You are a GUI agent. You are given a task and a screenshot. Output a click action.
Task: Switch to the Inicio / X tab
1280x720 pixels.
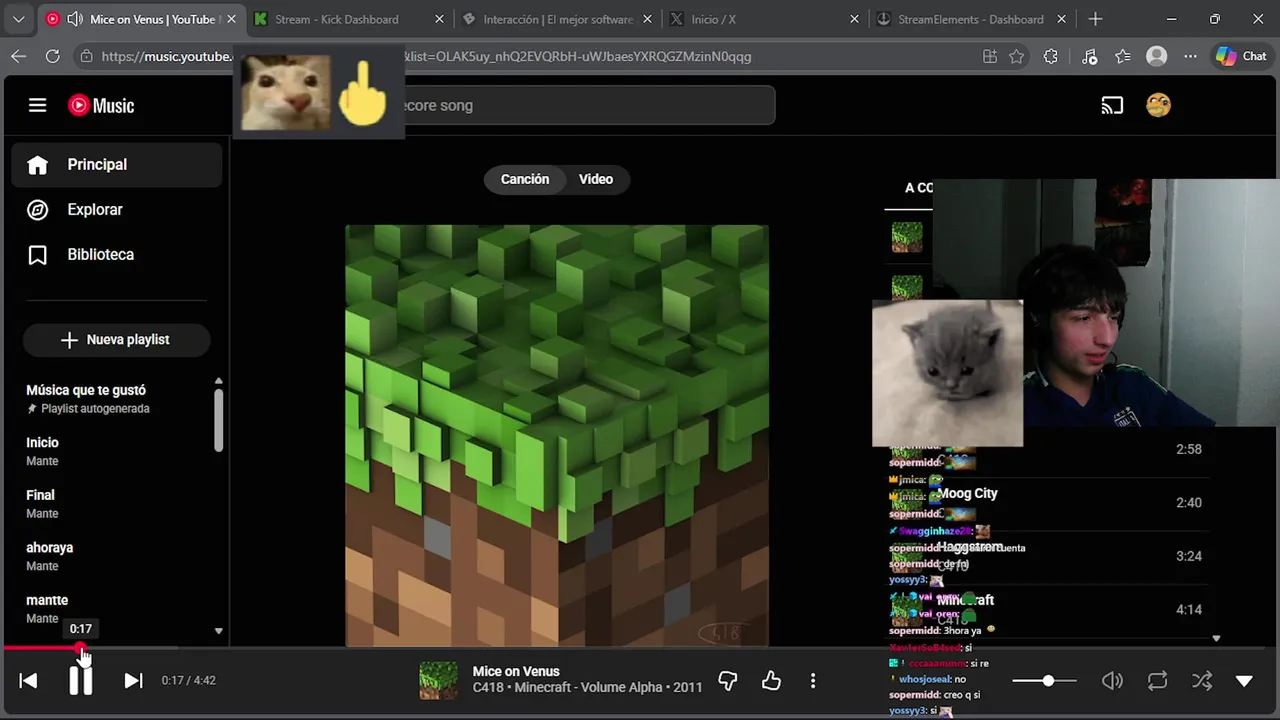[714, 19]
